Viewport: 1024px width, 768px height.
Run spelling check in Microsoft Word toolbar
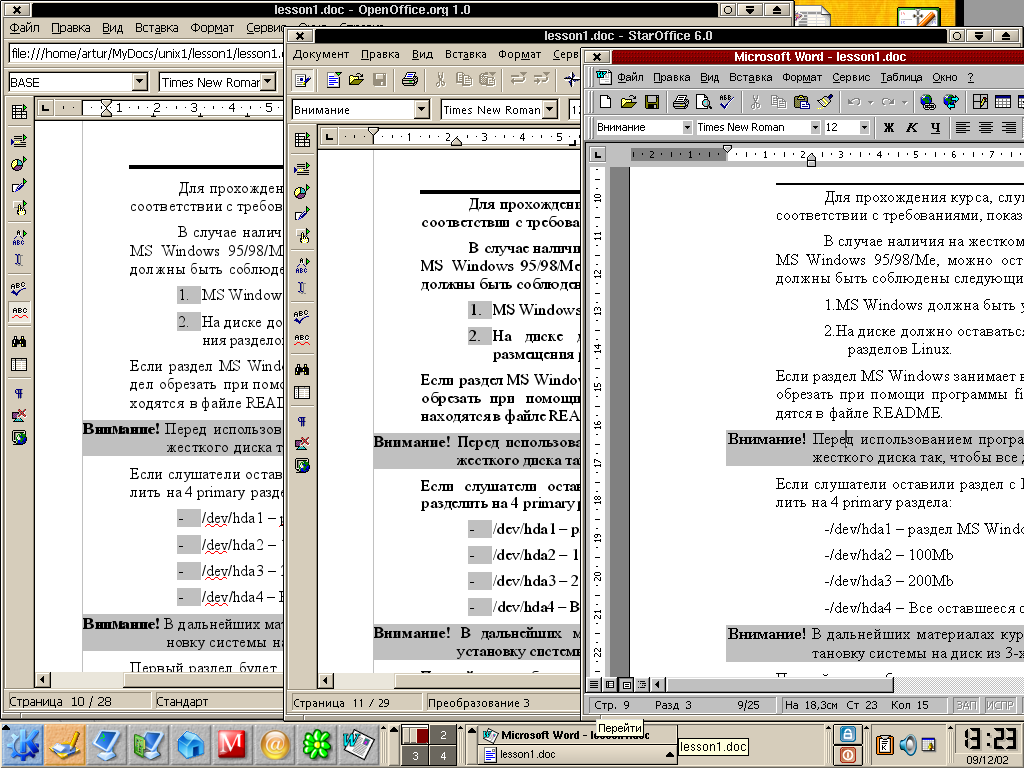pos(726,102)
